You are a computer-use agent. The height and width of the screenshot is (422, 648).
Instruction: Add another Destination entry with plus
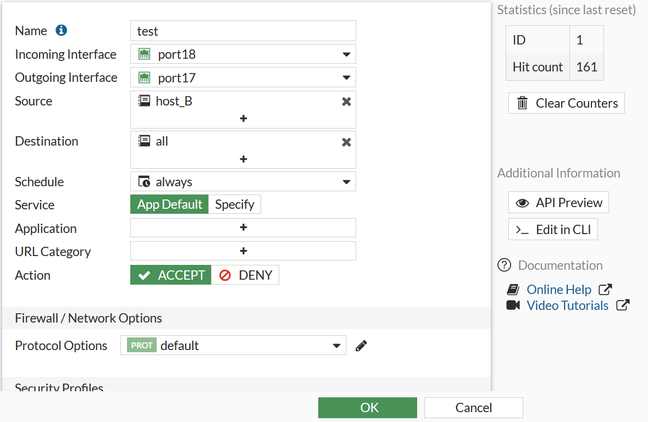point(243,159)
